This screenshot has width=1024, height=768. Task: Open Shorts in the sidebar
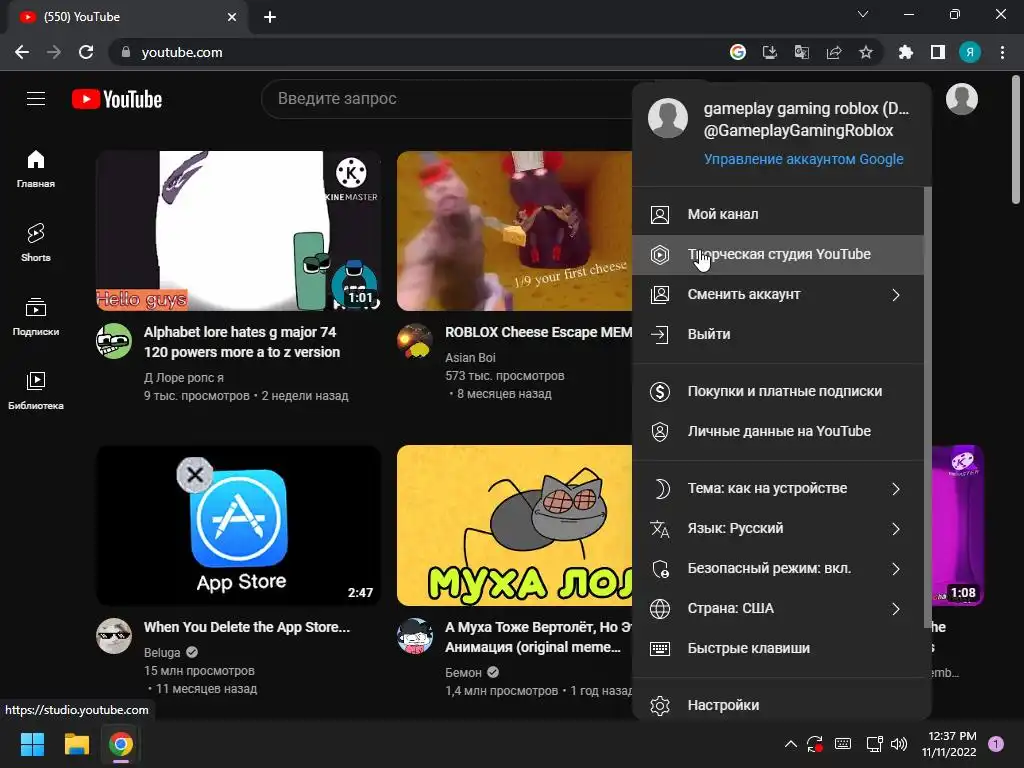pyautogui.click(x=36, y=243)
